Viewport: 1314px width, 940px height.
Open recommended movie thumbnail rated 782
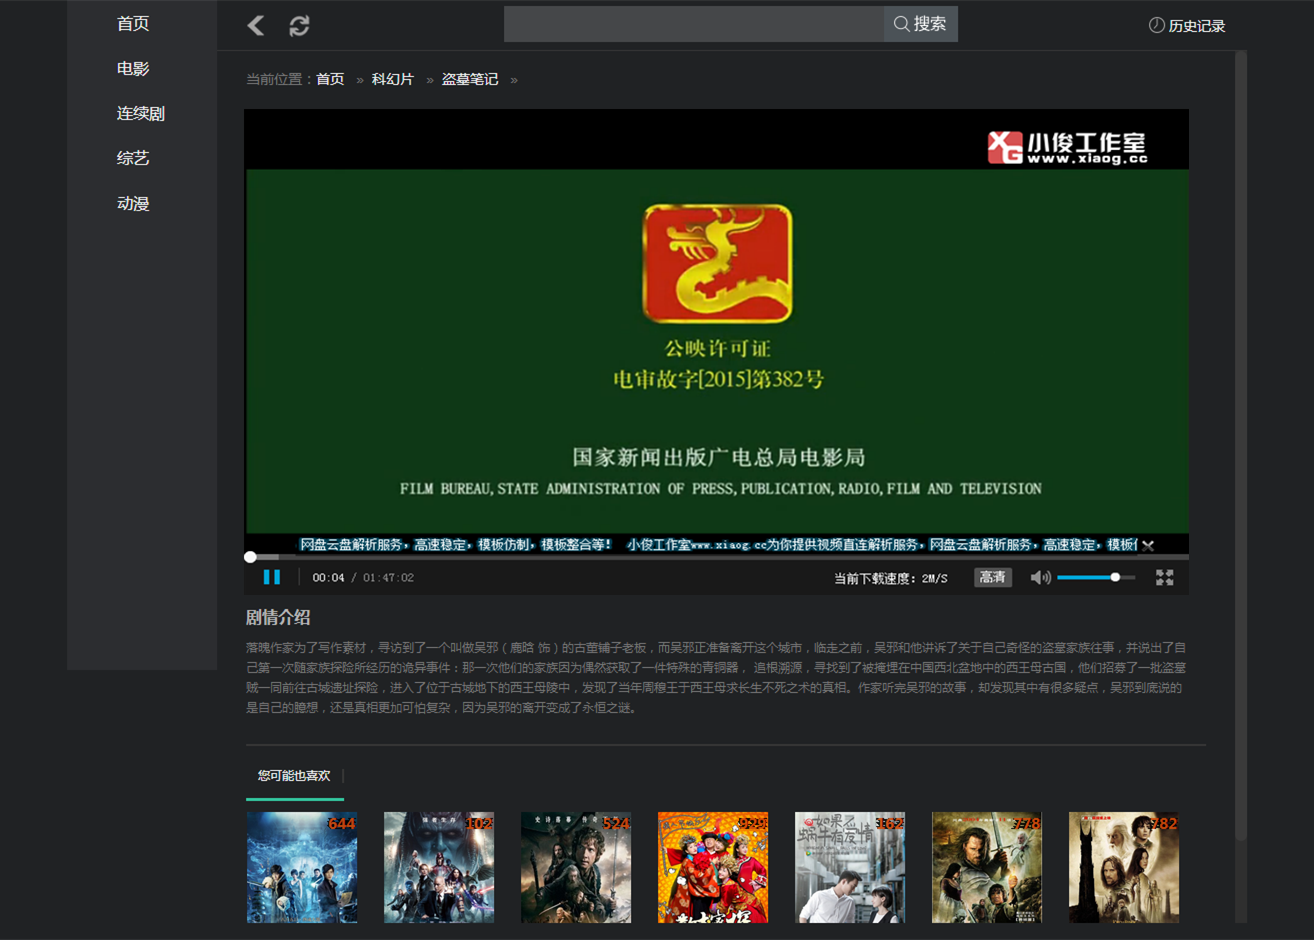coord(1124,867)
